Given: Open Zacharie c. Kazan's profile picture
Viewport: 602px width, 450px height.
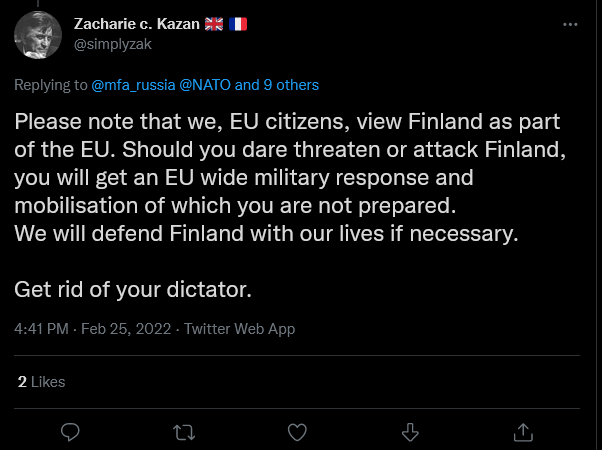Looking at the screenshot, I should coord(39,35).
